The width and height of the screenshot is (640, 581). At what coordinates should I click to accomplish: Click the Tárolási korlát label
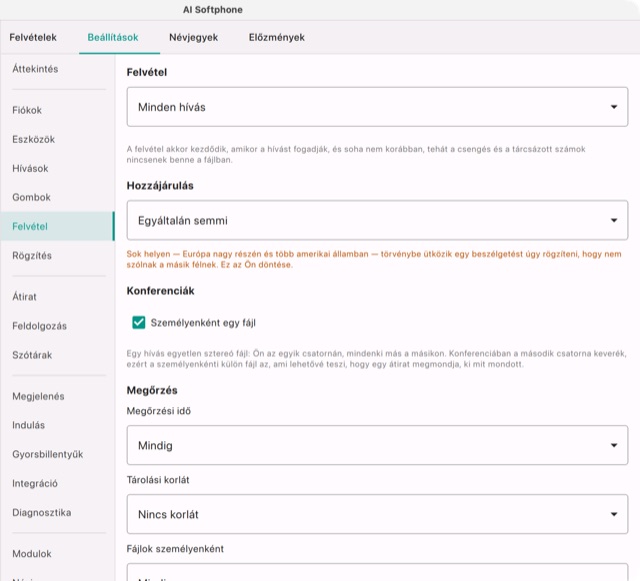[158, 480]
